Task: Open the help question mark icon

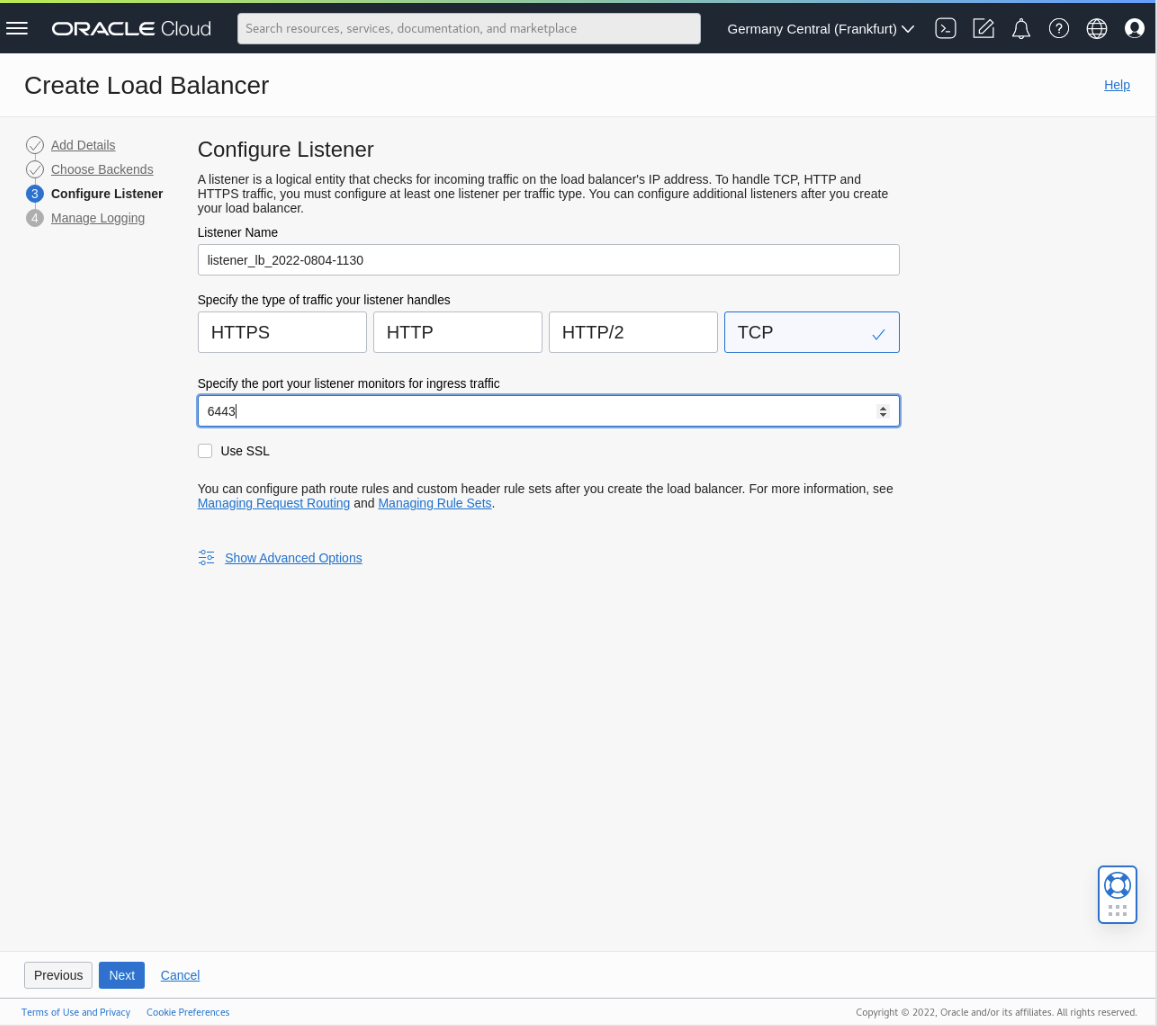Action: click(x=1058, y=28)
